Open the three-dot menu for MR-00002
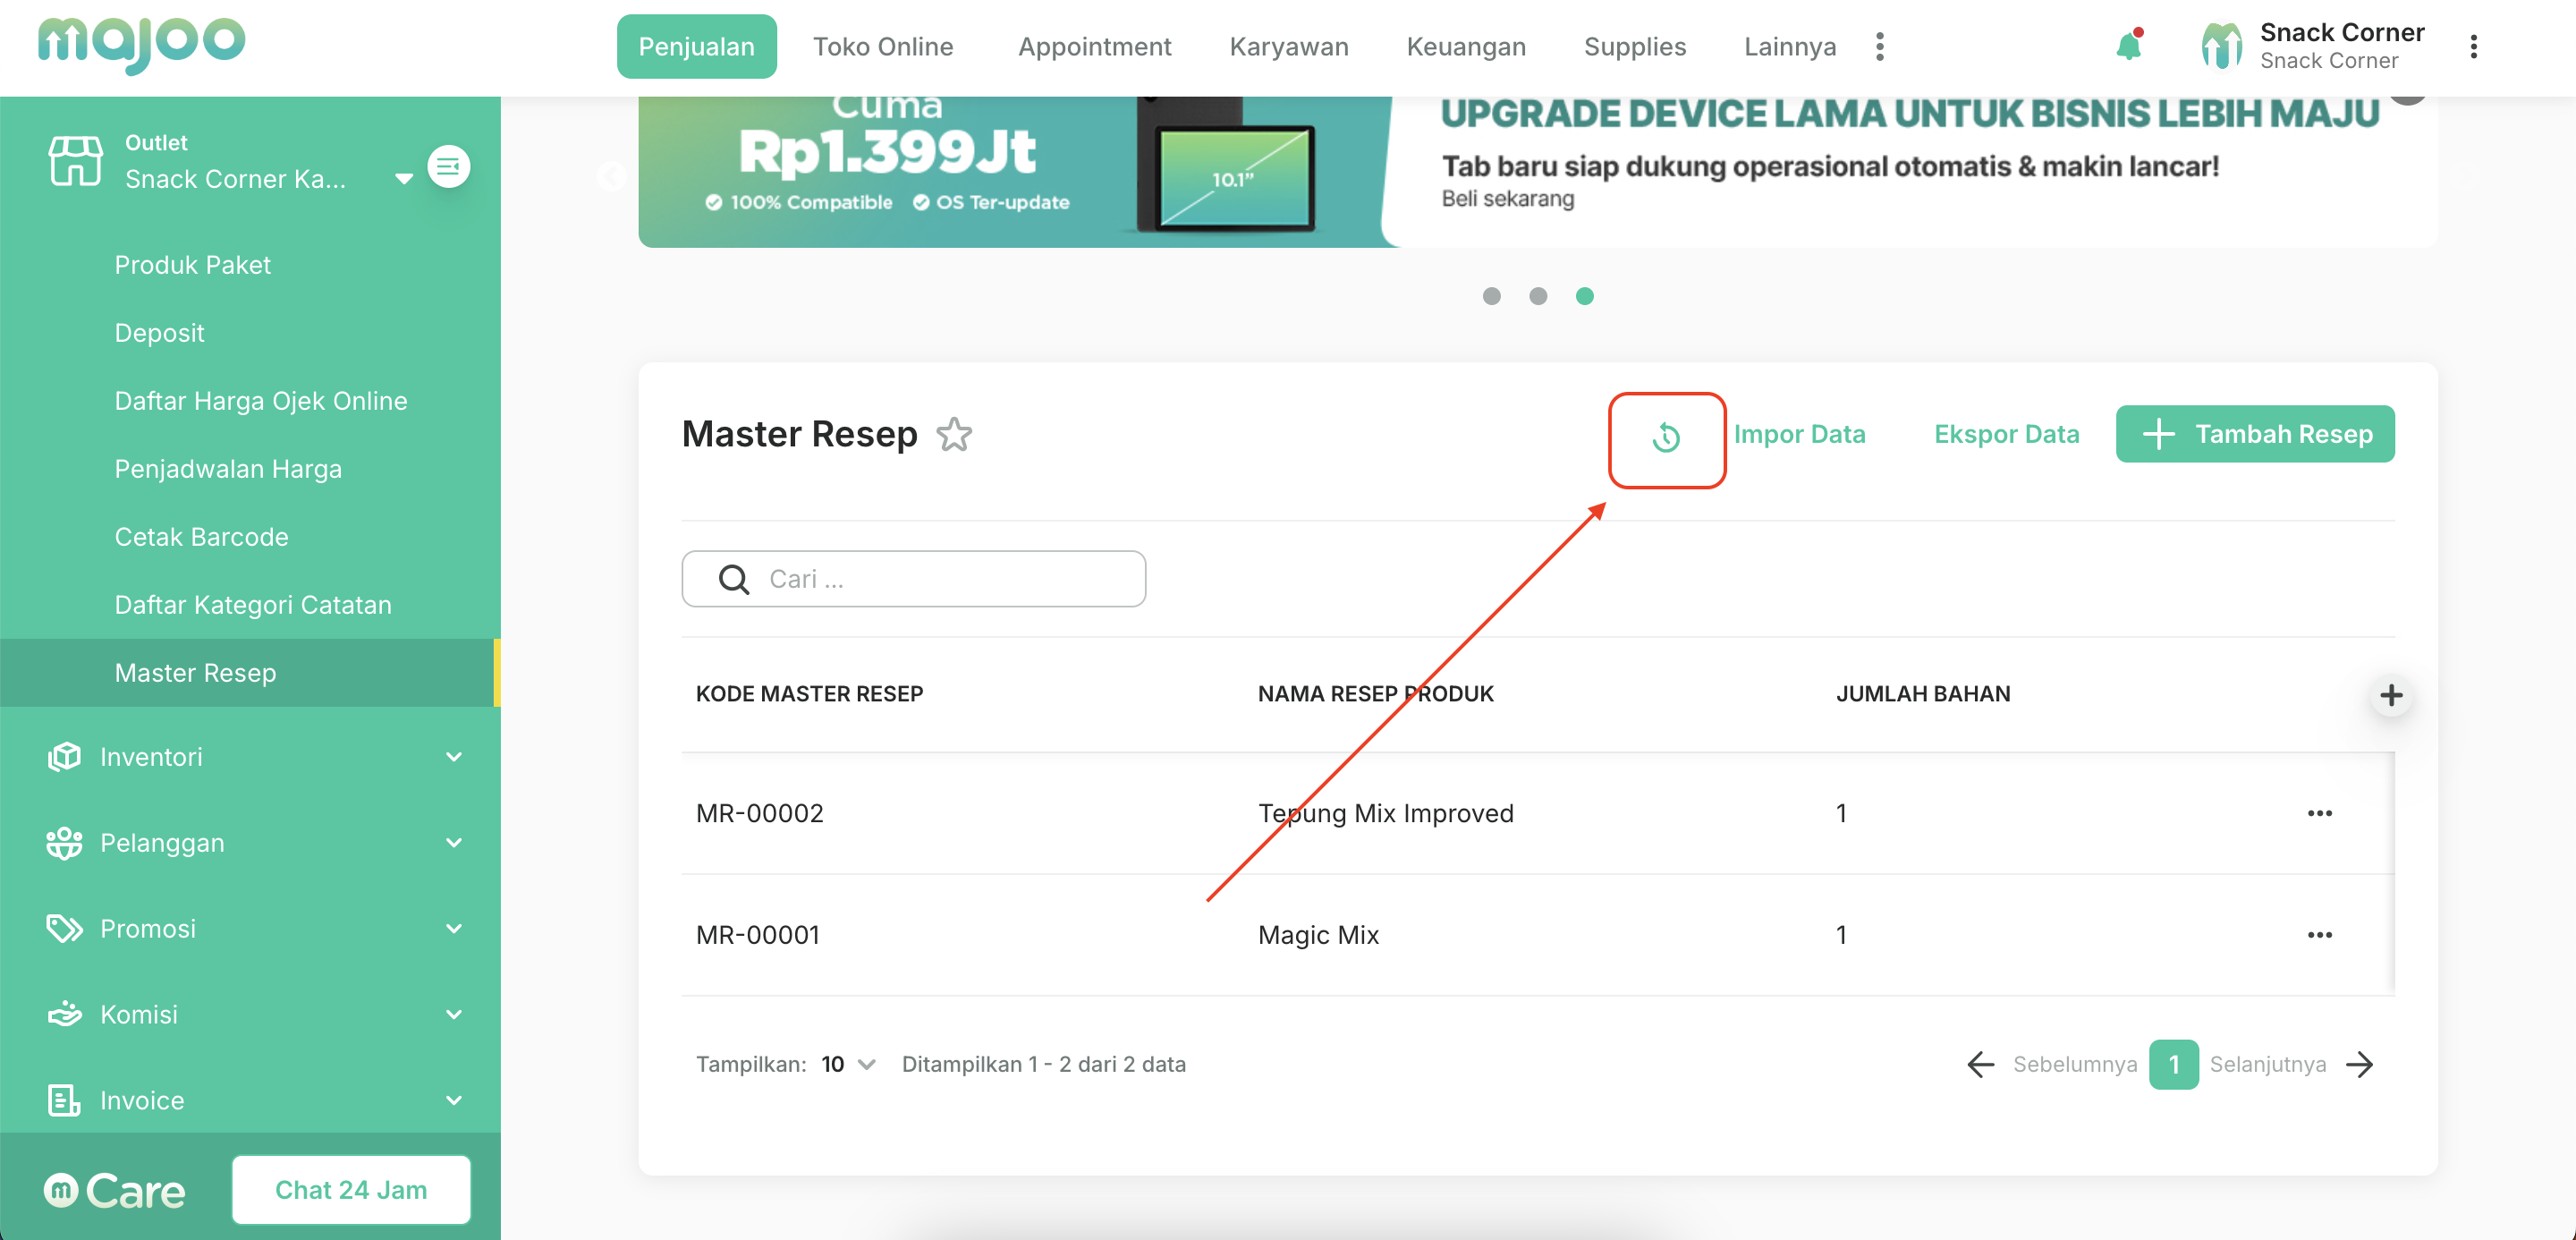 (2319, 813)
